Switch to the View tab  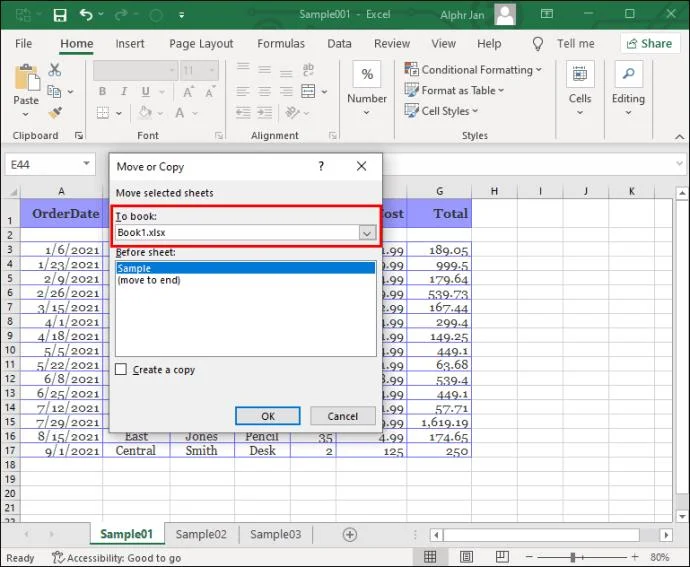pos(443,44)
